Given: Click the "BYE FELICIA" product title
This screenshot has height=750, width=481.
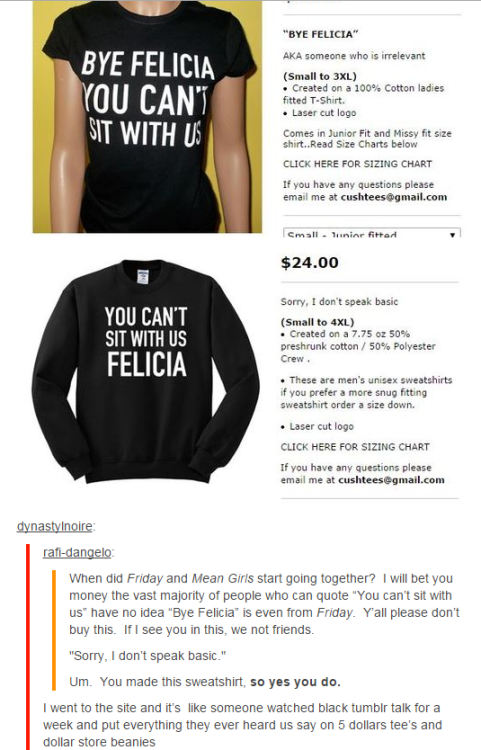Looking at the screenshot, I should pos(320,34).
